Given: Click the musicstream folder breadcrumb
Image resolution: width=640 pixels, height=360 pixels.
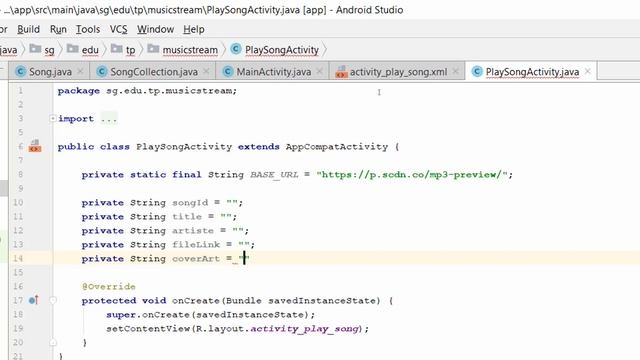Looking at the screenshot, I should tap(190, 50).
